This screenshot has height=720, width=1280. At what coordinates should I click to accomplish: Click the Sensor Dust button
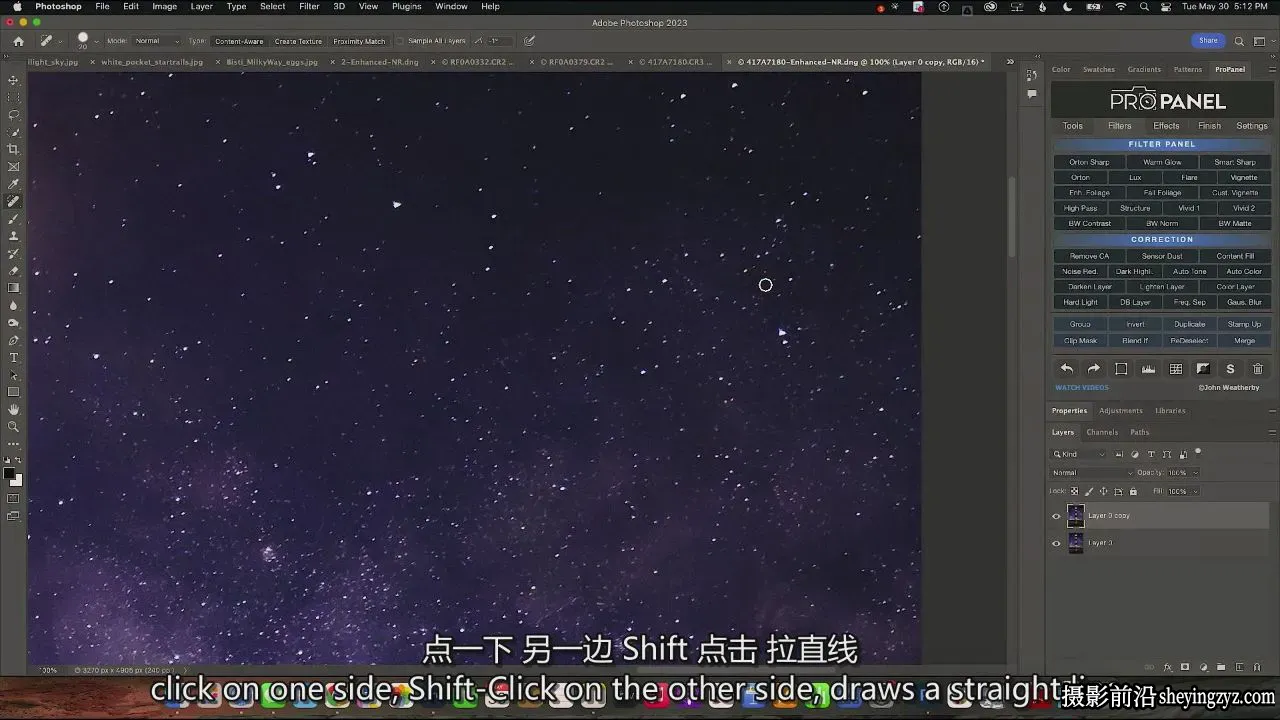(x=1162, y=256)
